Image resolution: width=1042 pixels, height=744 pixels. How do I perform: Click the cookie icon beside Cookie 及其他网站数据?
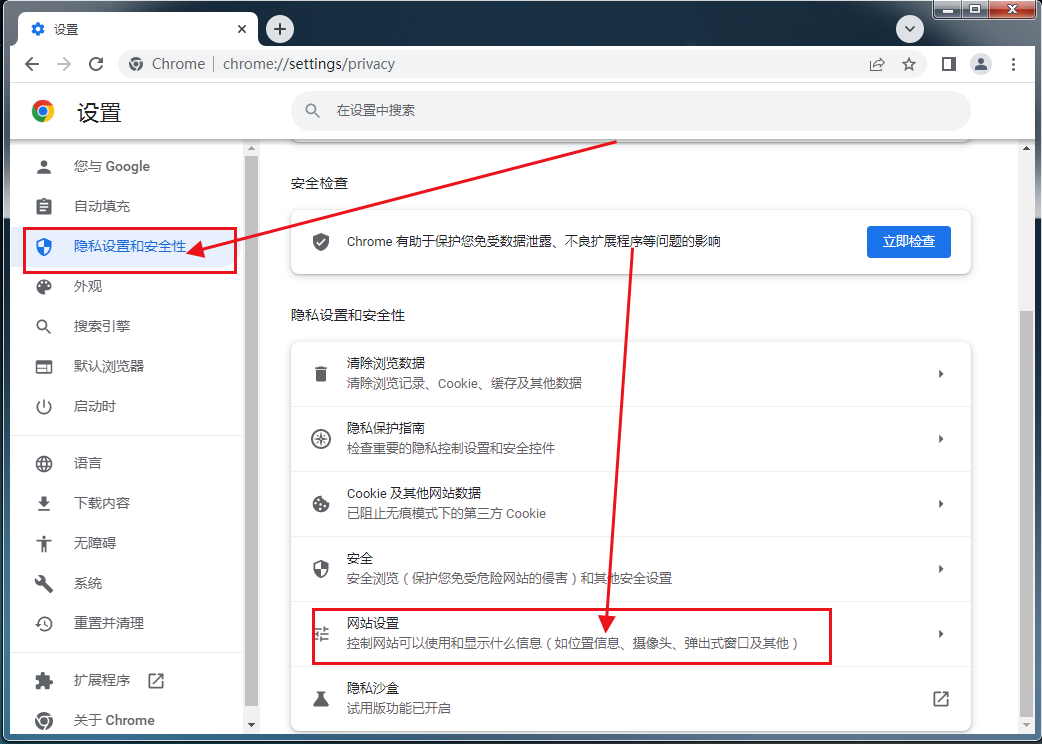[x=321, y=504]
